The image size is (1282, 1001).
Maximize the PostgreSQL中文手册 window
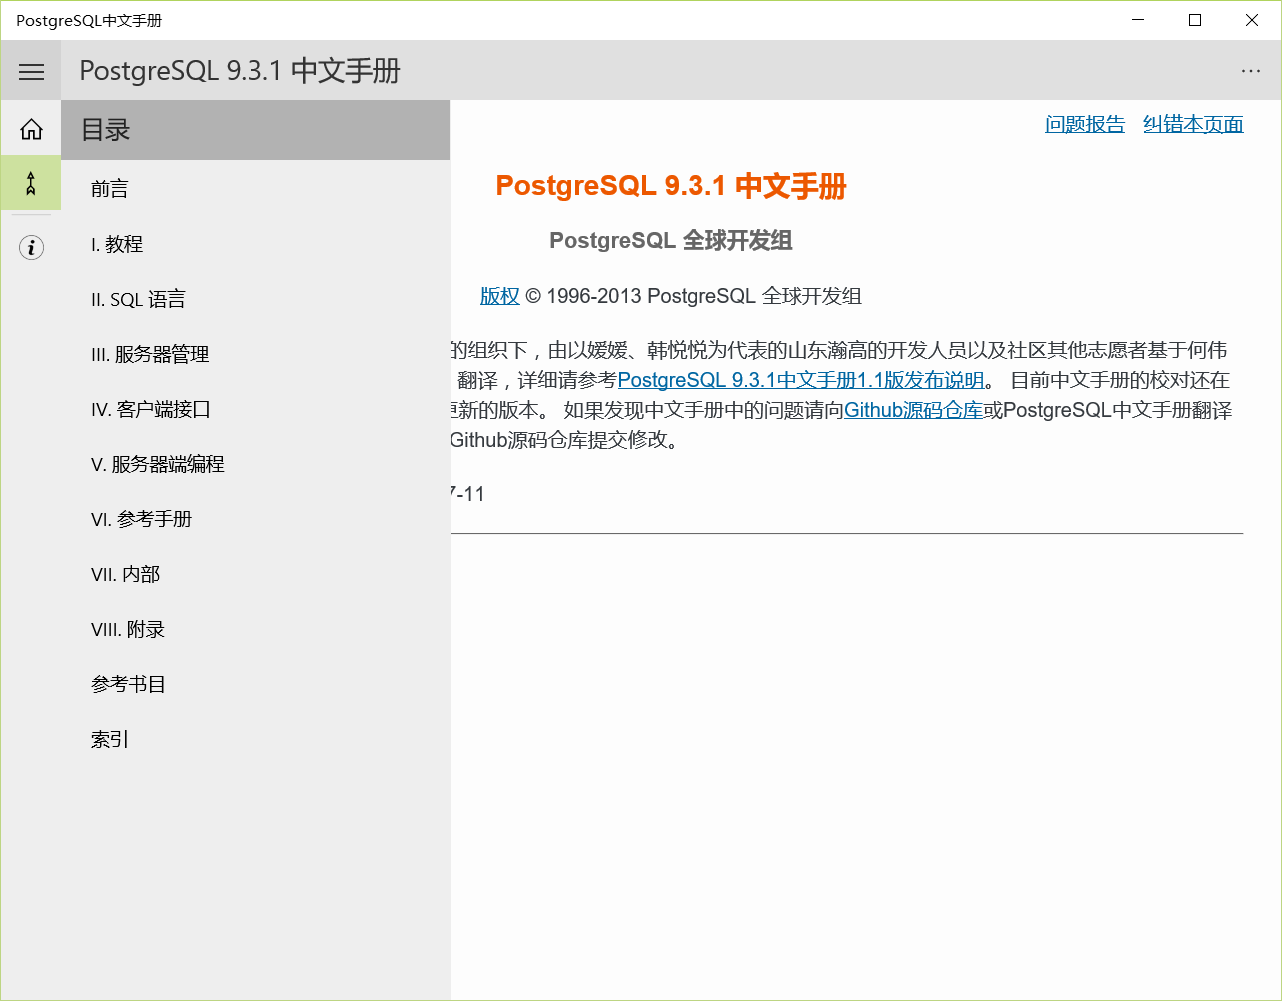coord(1195,20)
